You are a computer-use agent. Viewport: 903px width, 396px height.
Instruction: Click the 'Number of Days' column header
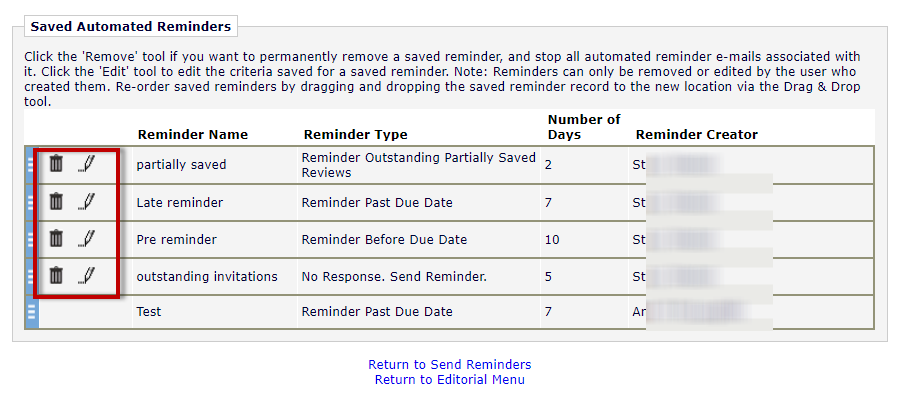coord(584,127)
